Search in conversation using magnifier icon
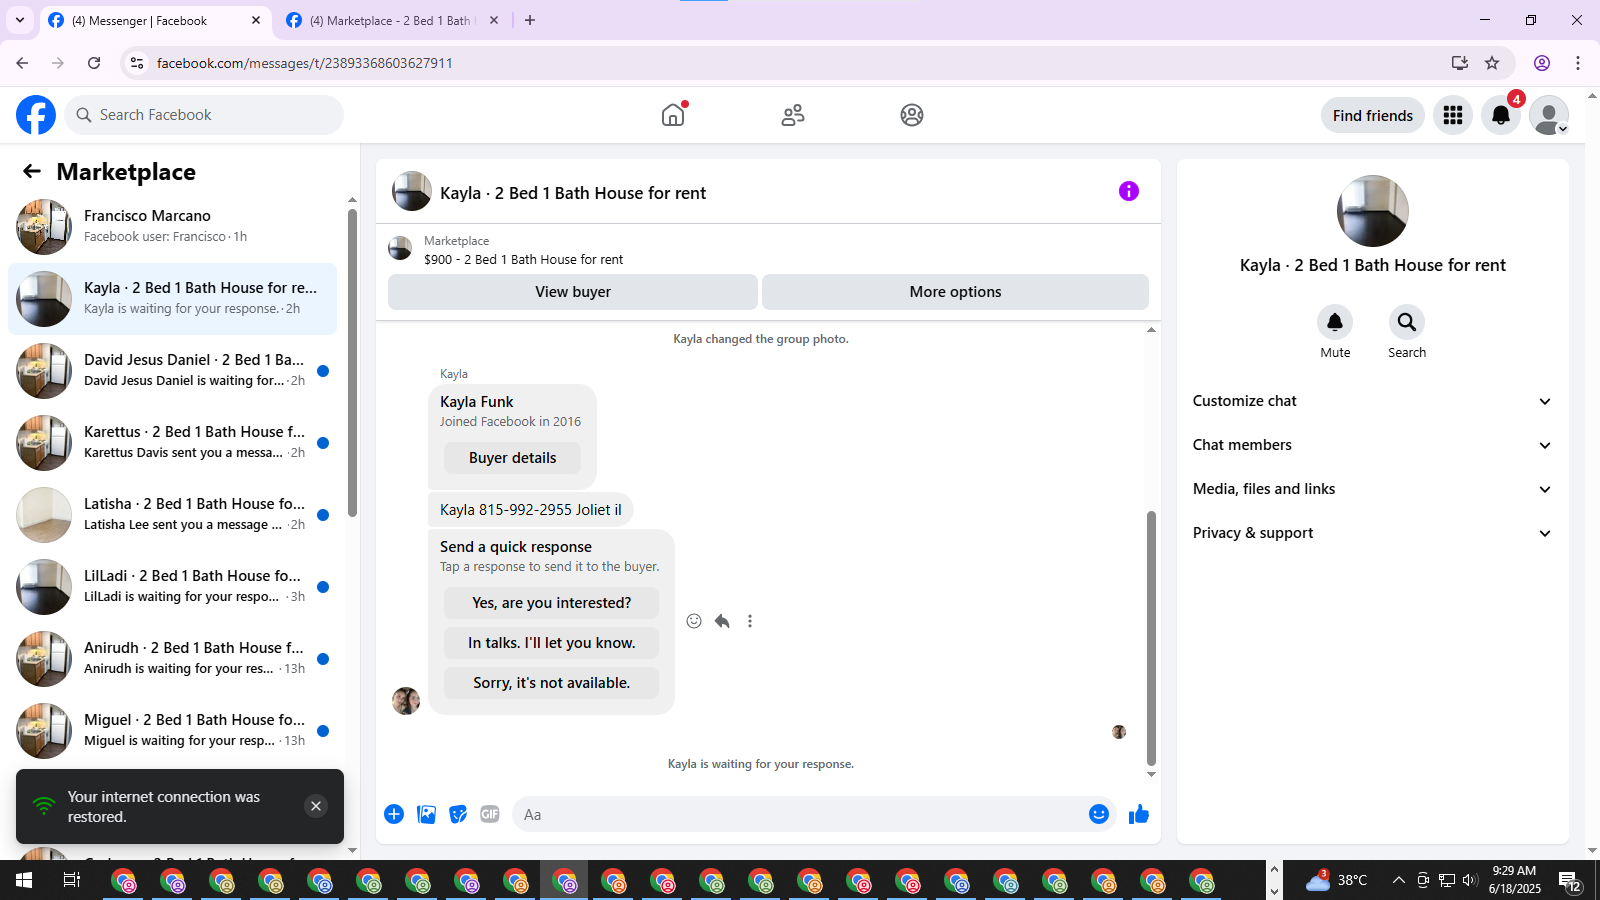Screen dimensions: 1600x900 (1407, 322)
